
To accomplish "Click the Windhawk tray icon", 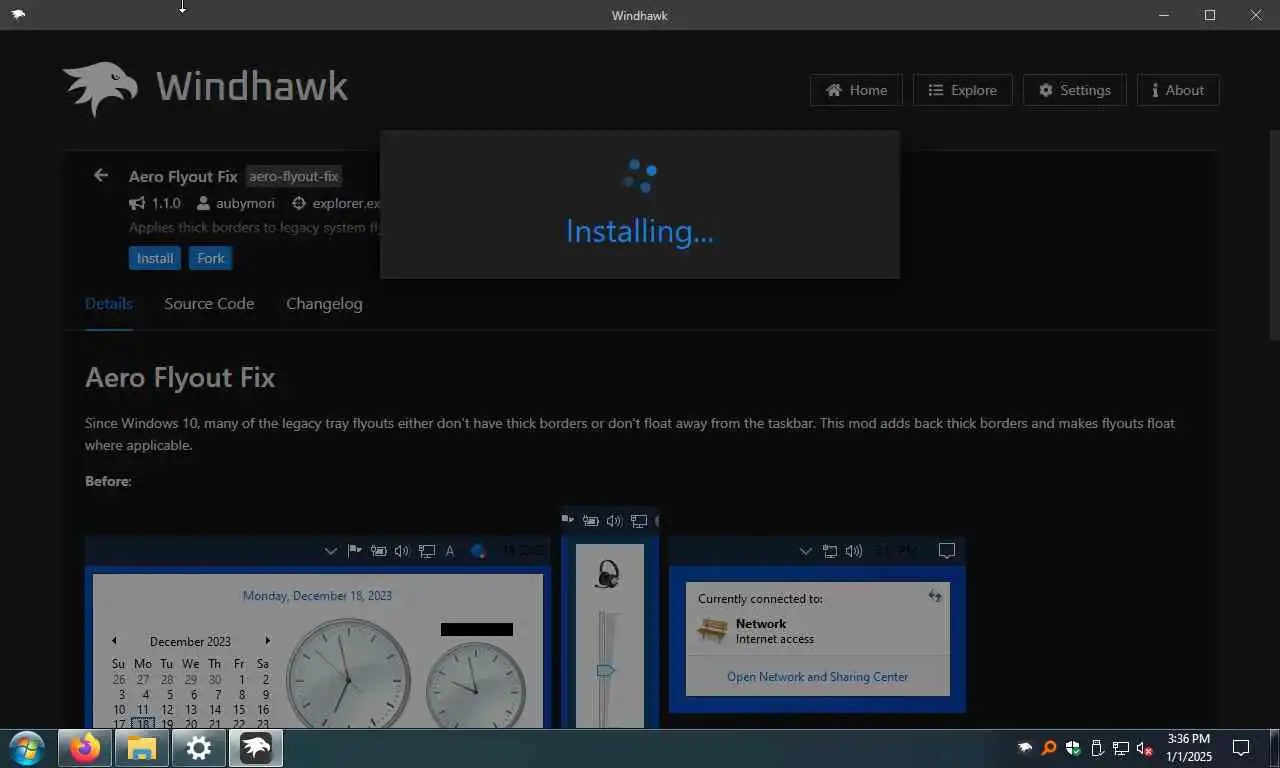I will [1025, 748].
